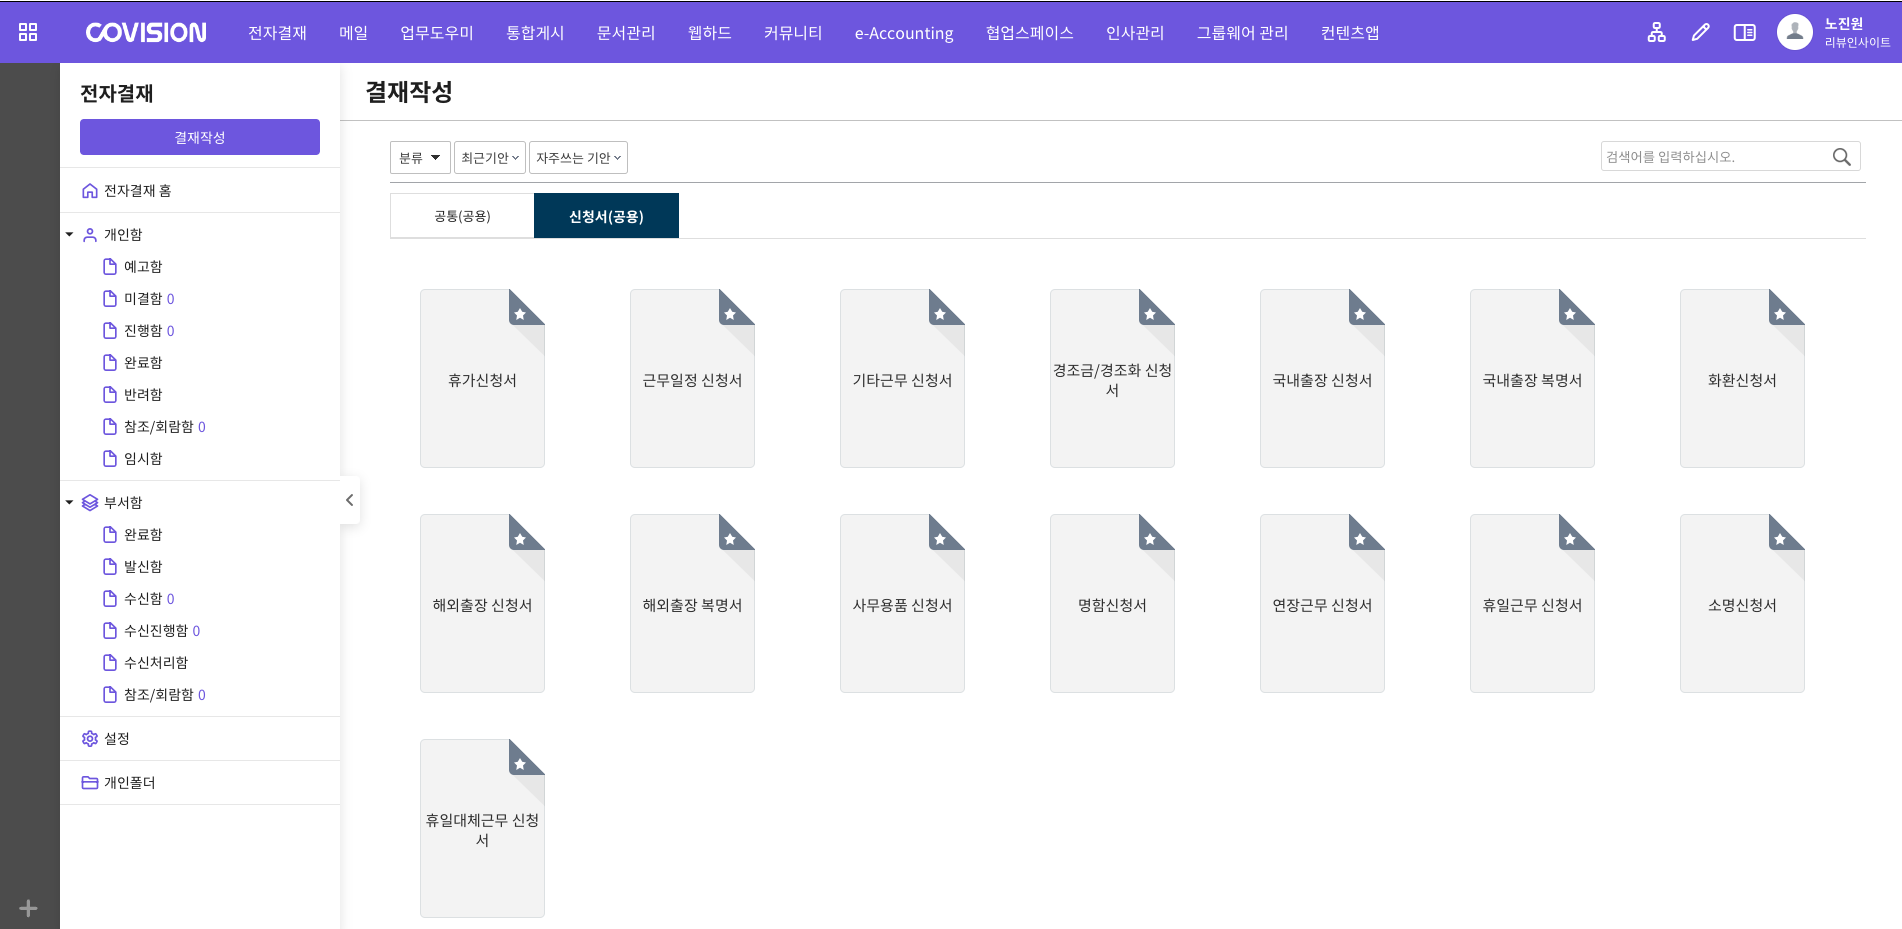
Task: Collapse the sidebar with the chevron handle
Action: click(x=349, y=500)
